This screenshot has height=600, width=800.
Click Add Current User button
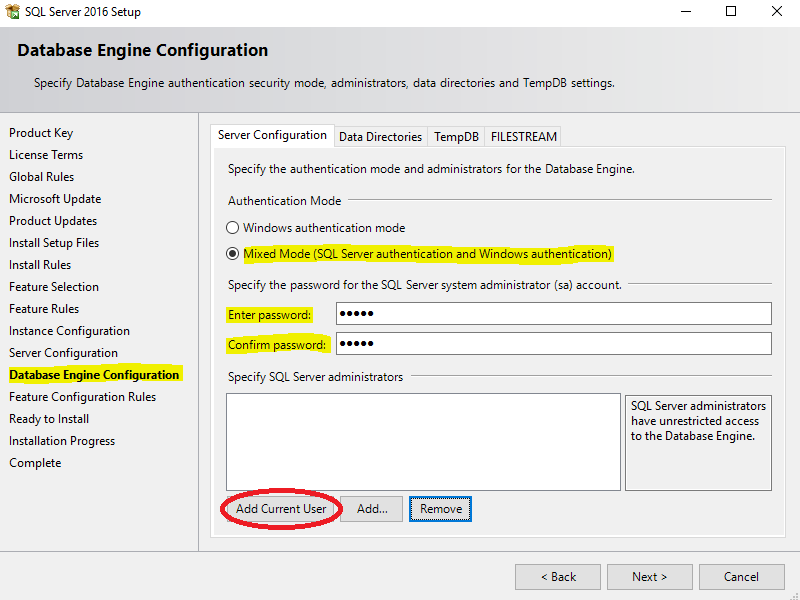(281, 509)
